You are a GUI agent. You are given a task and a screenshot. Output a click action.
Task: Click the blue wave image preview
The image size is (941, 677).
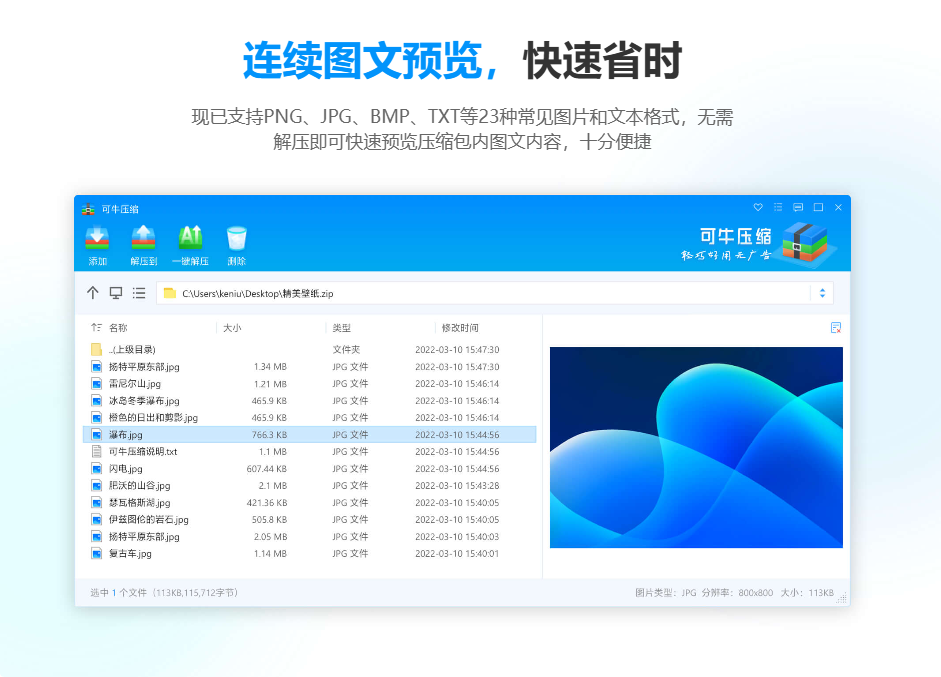[x=696, y=447]
